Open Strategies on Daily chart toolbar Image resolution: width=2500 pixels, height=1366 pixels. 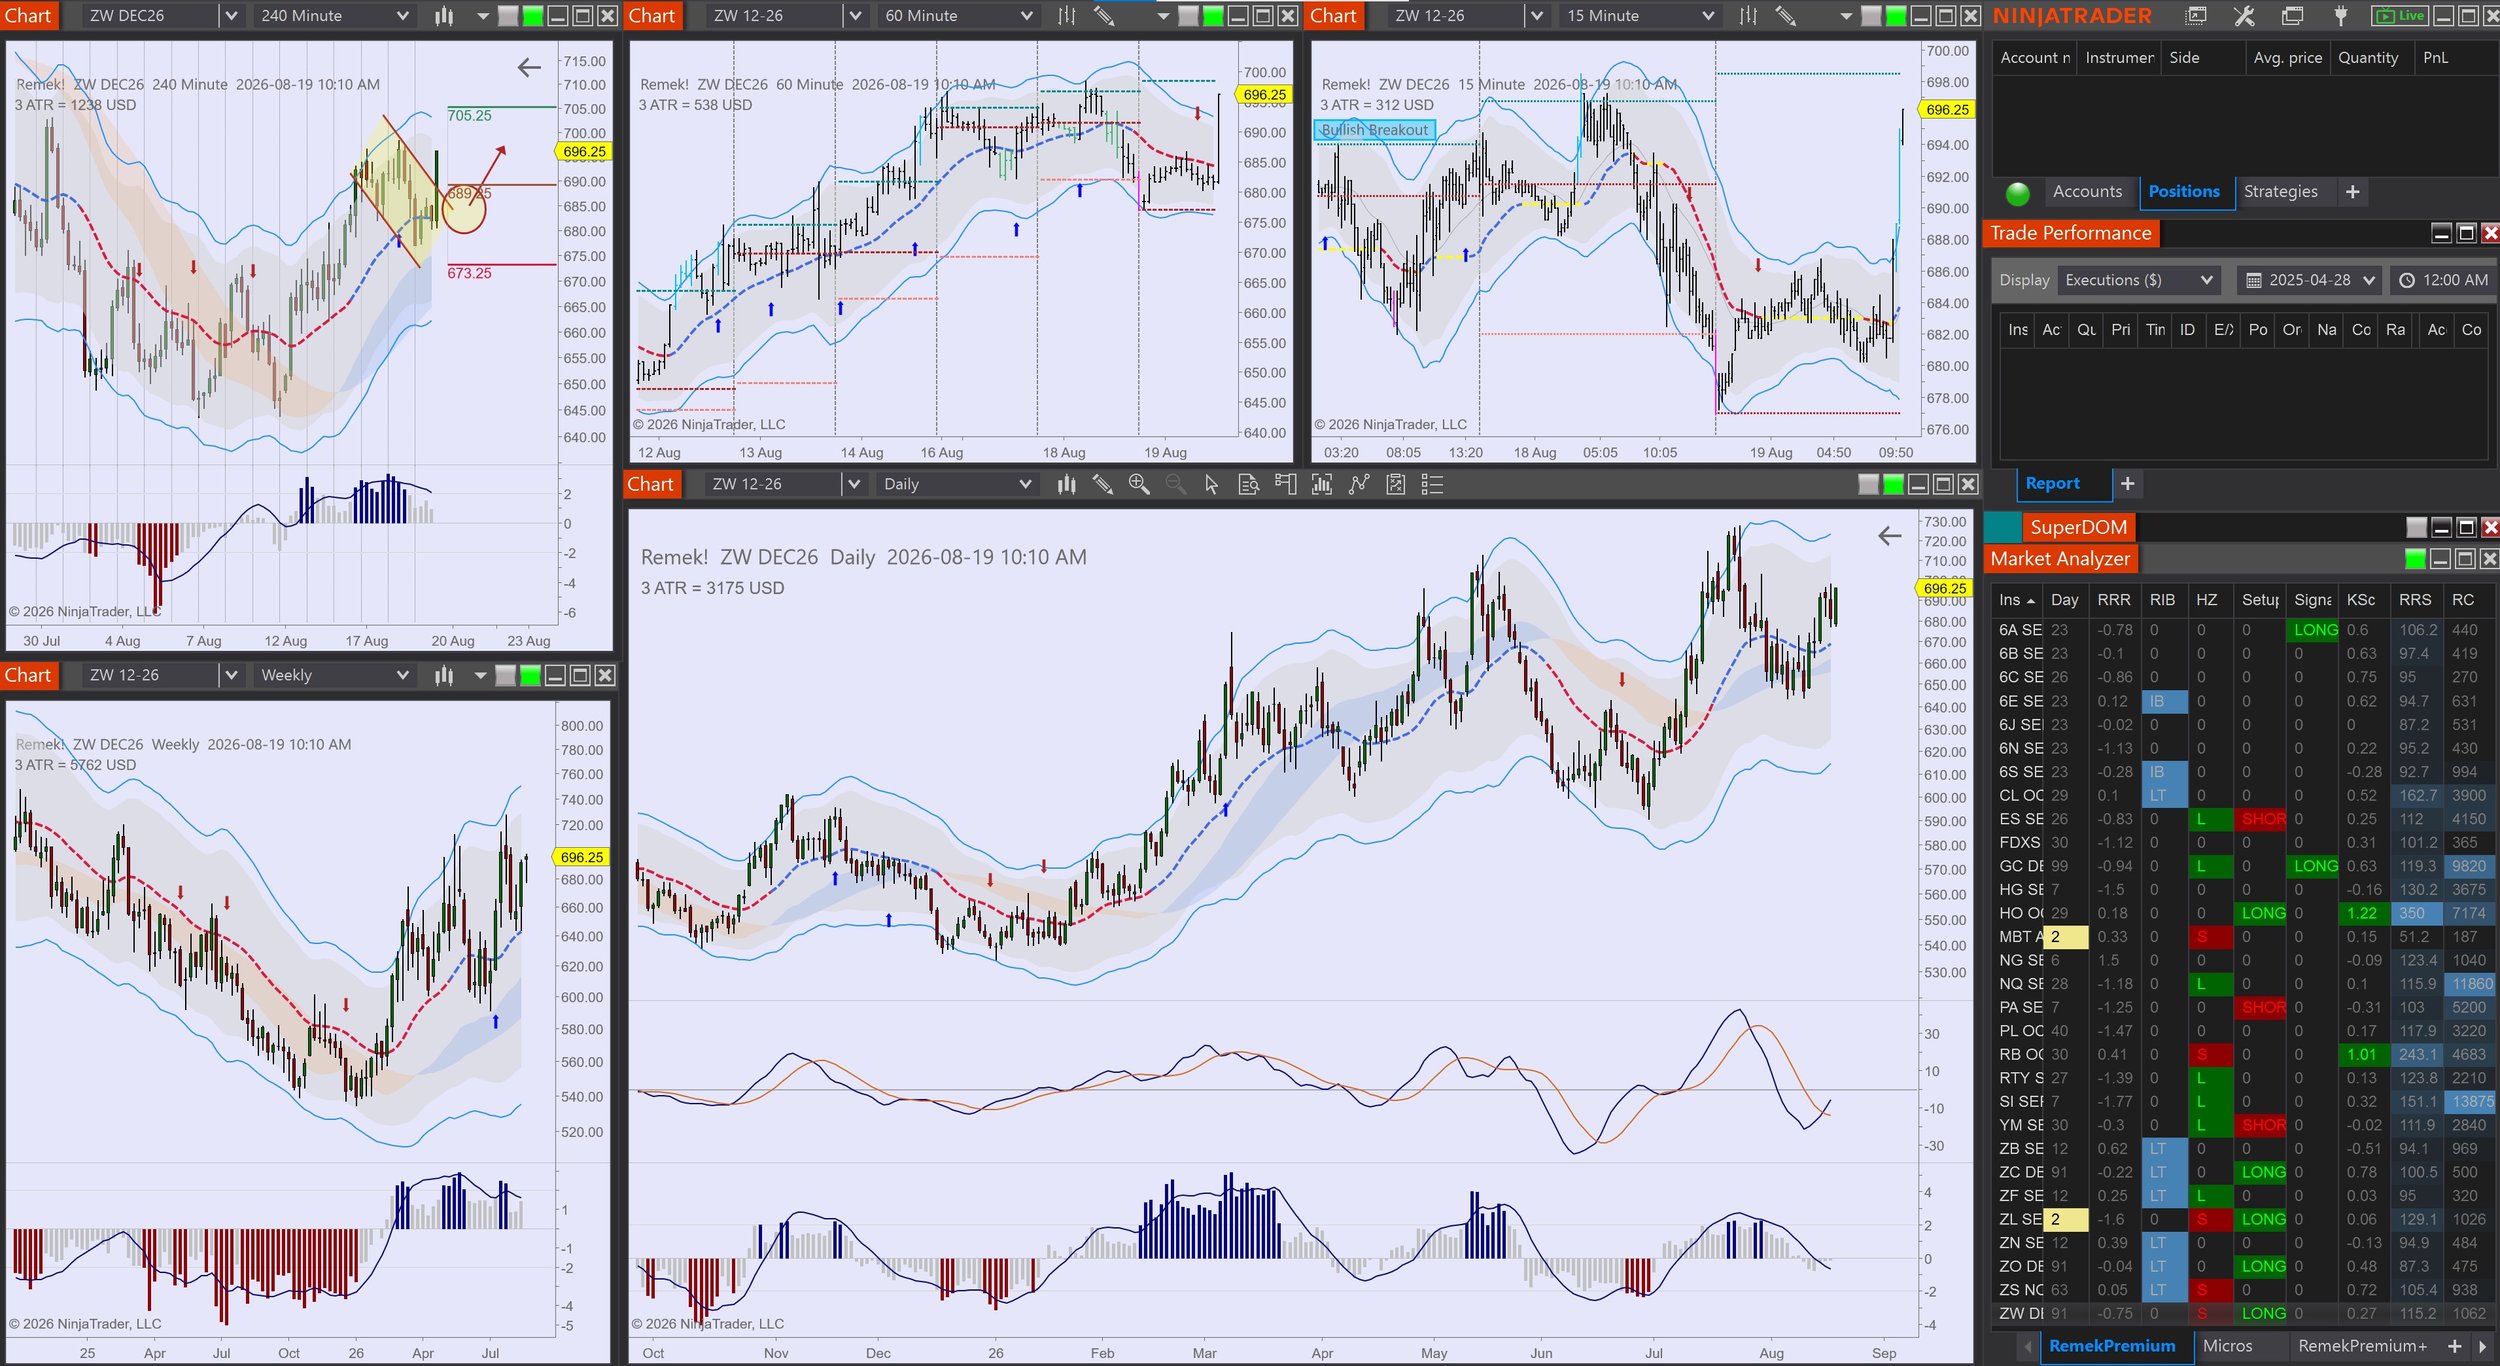(1359, 485)
